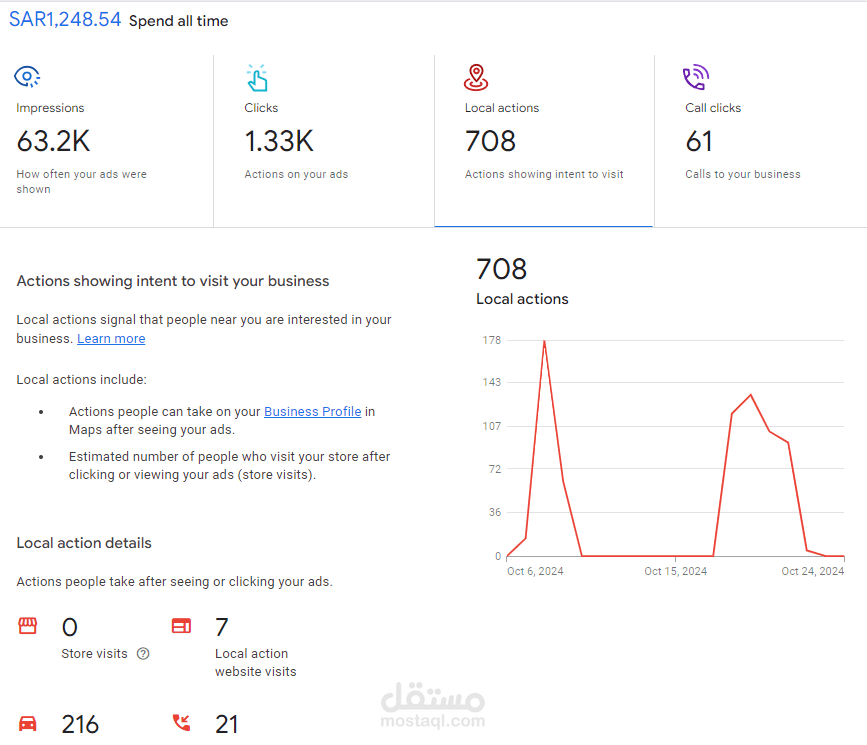867x745 pixels.
Task: Click the Clicks pointer hand icon
Action: point(257,78)
